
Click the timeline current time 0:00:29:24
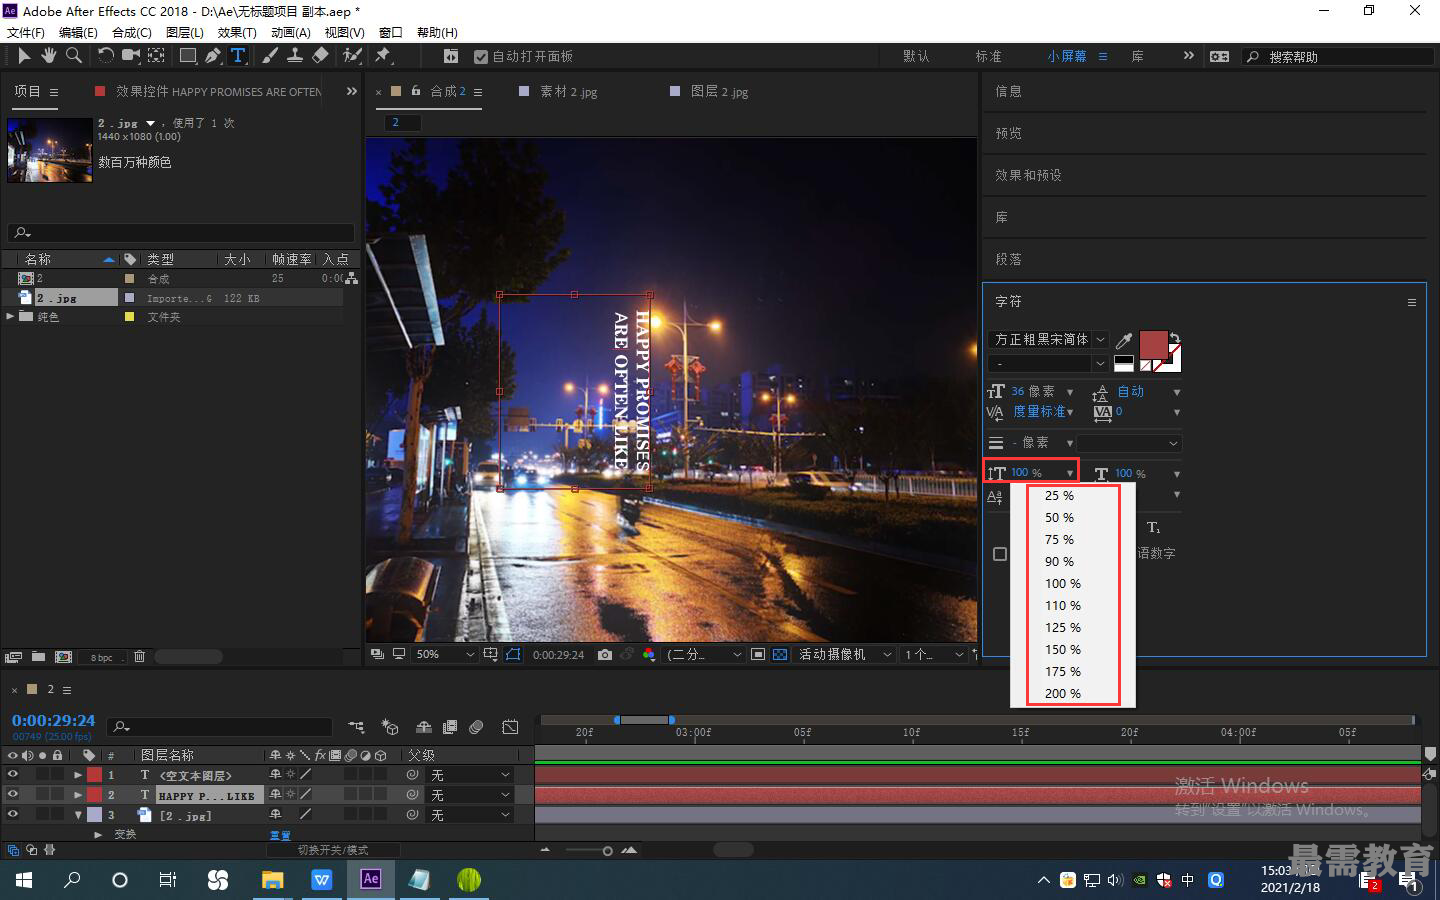click(53, 721)
